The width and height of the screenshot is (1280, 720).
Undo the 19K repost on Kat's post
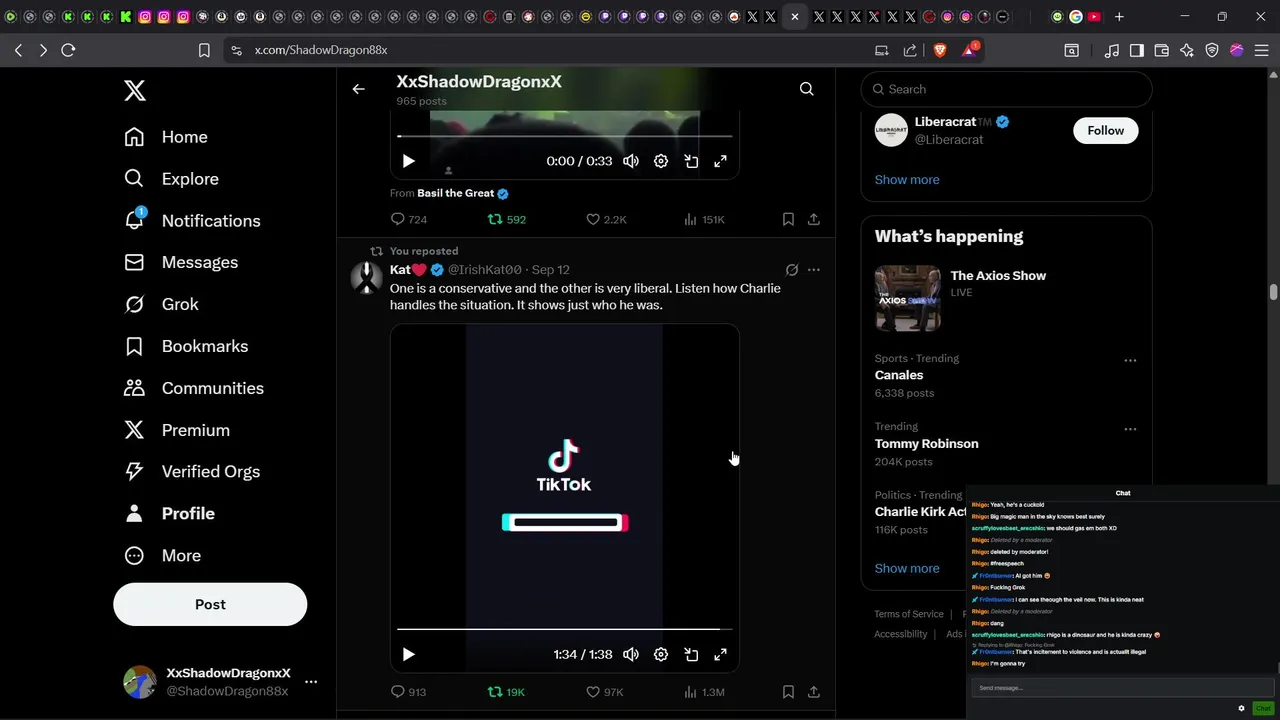pyautogui.click(x=506, y=692)
